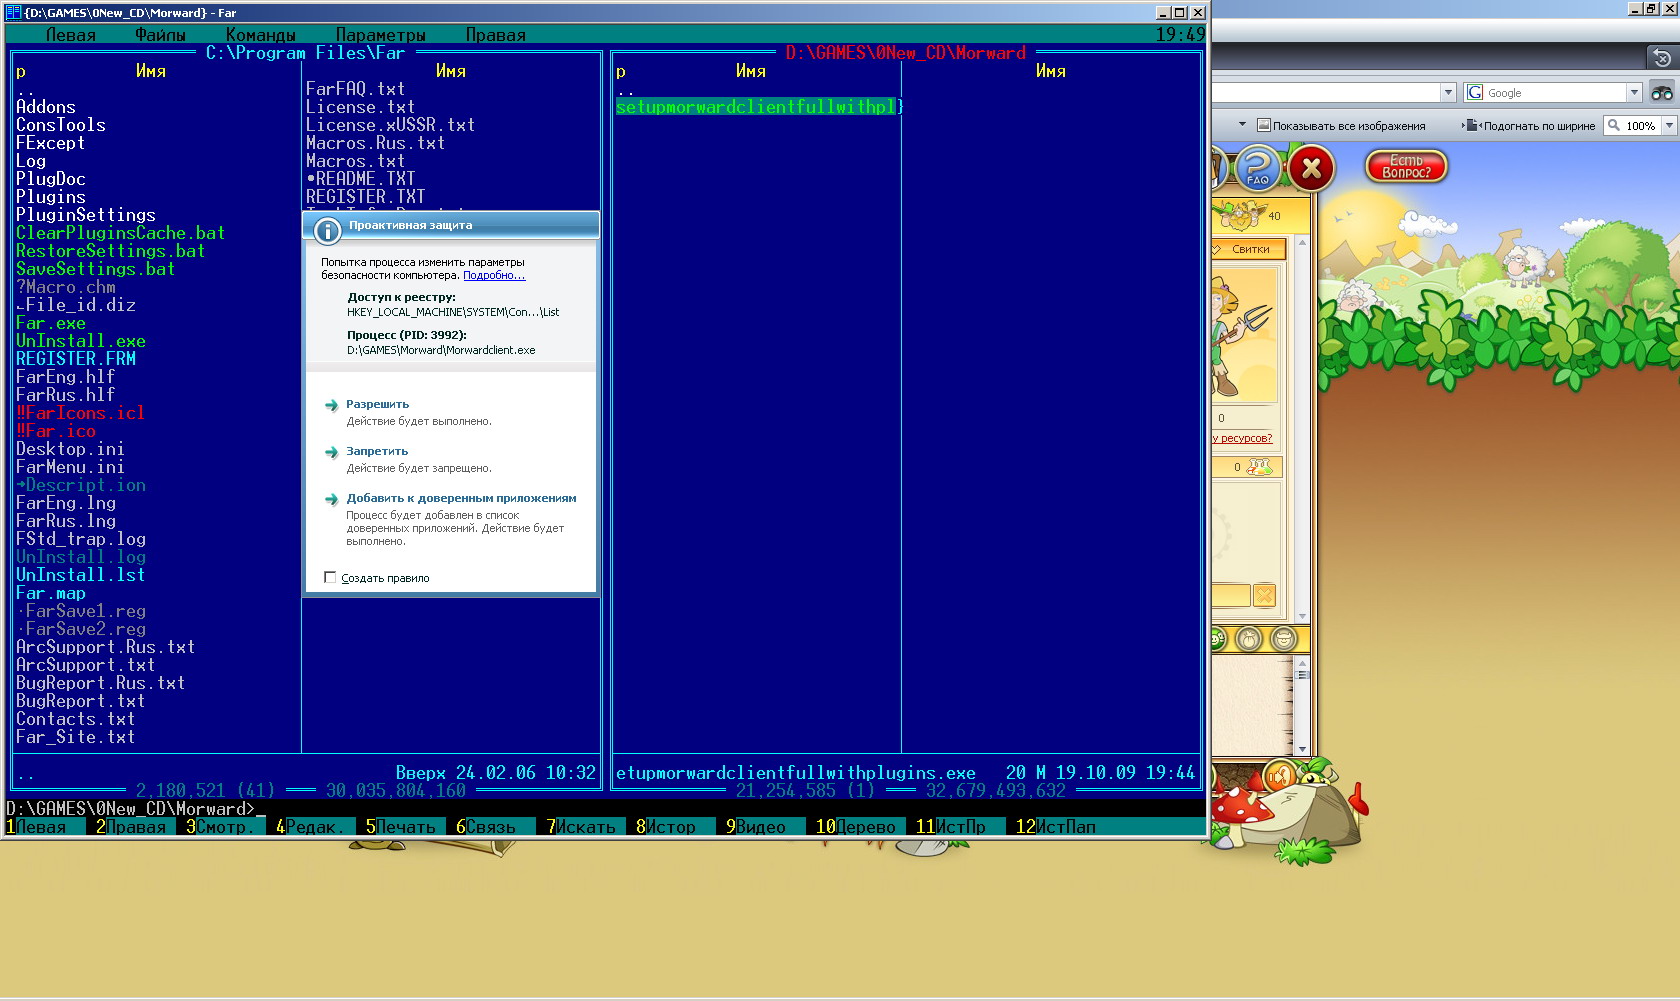1680x1001 pixels.
Task: Select Desktop.ini in the left panel
Action: tap(71, 449)
